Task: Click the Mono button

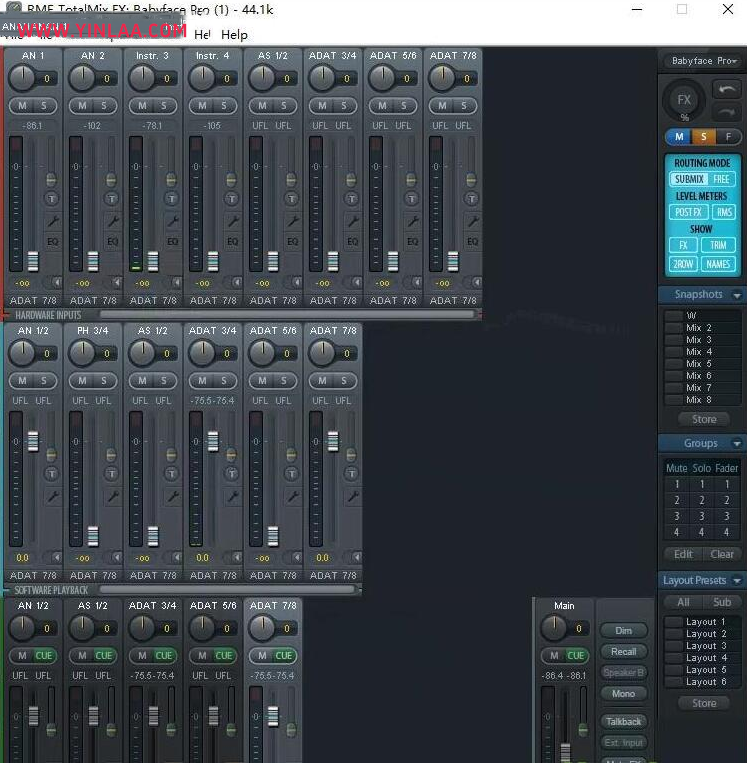Action: point(623,693)
